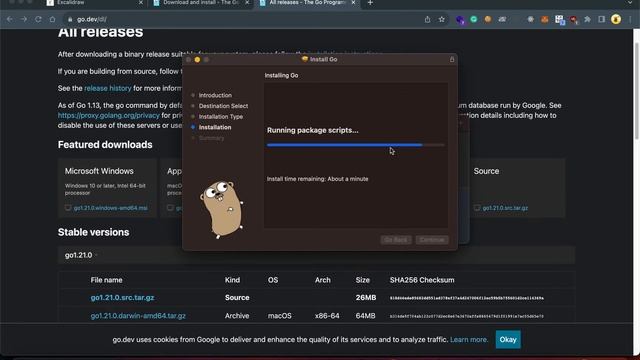Click the 64MB size cell
This screenshot has height=360, width=640.
pyautogui.click(x=365, y=316)
